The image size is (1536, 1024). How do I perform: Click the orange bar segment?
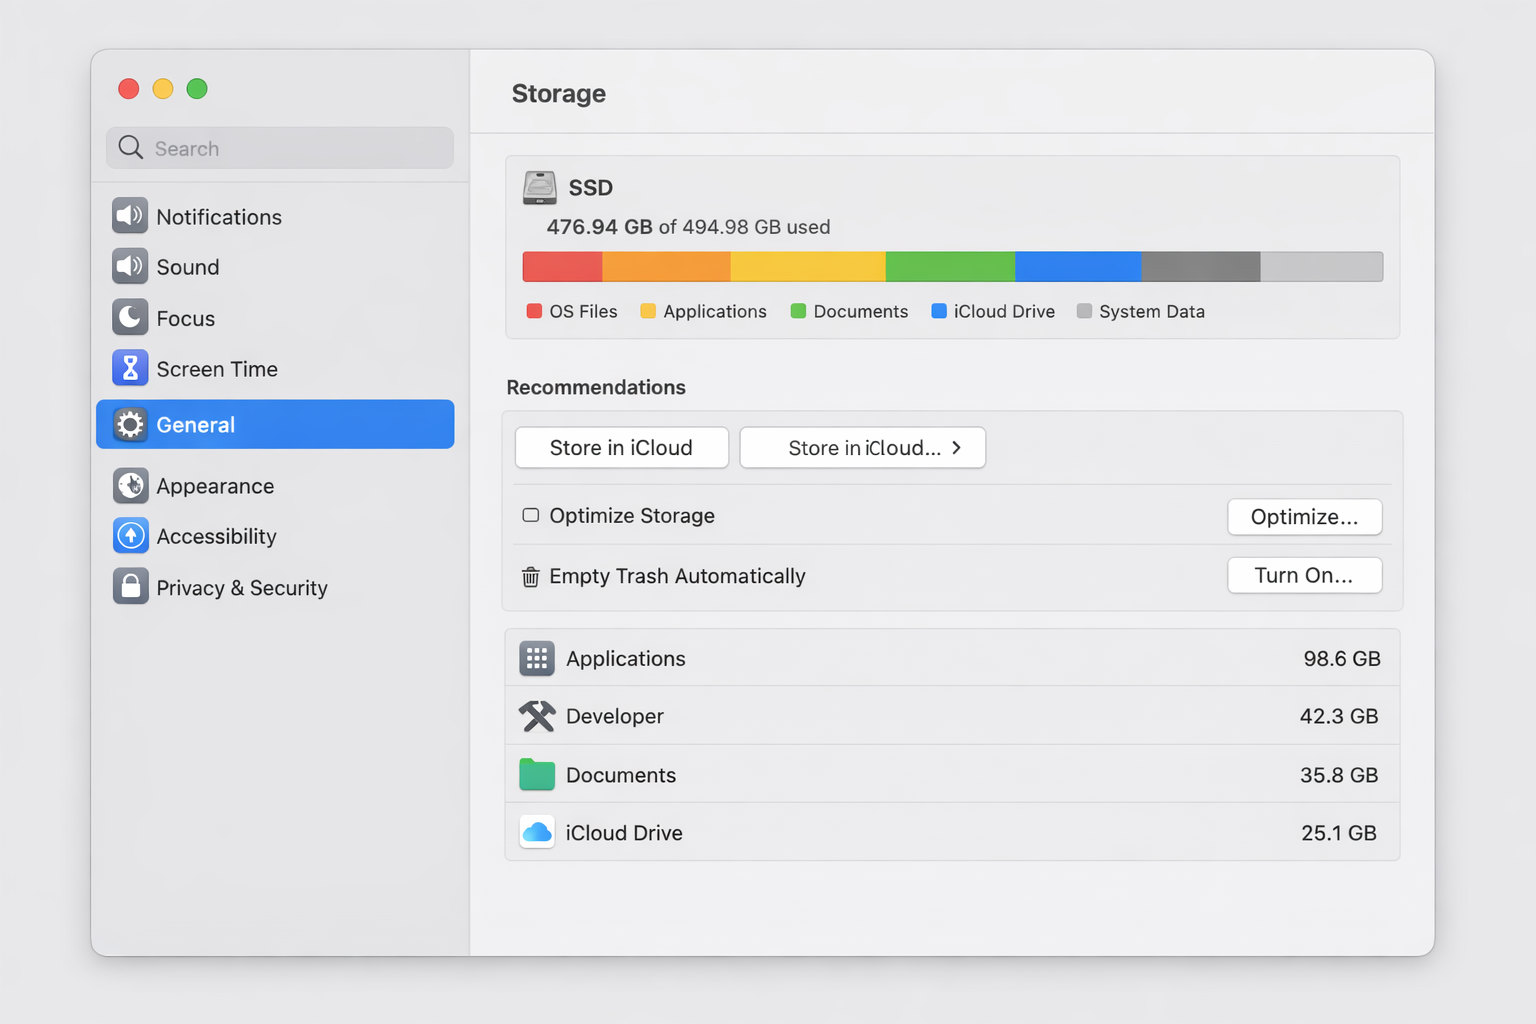point(667,267)
